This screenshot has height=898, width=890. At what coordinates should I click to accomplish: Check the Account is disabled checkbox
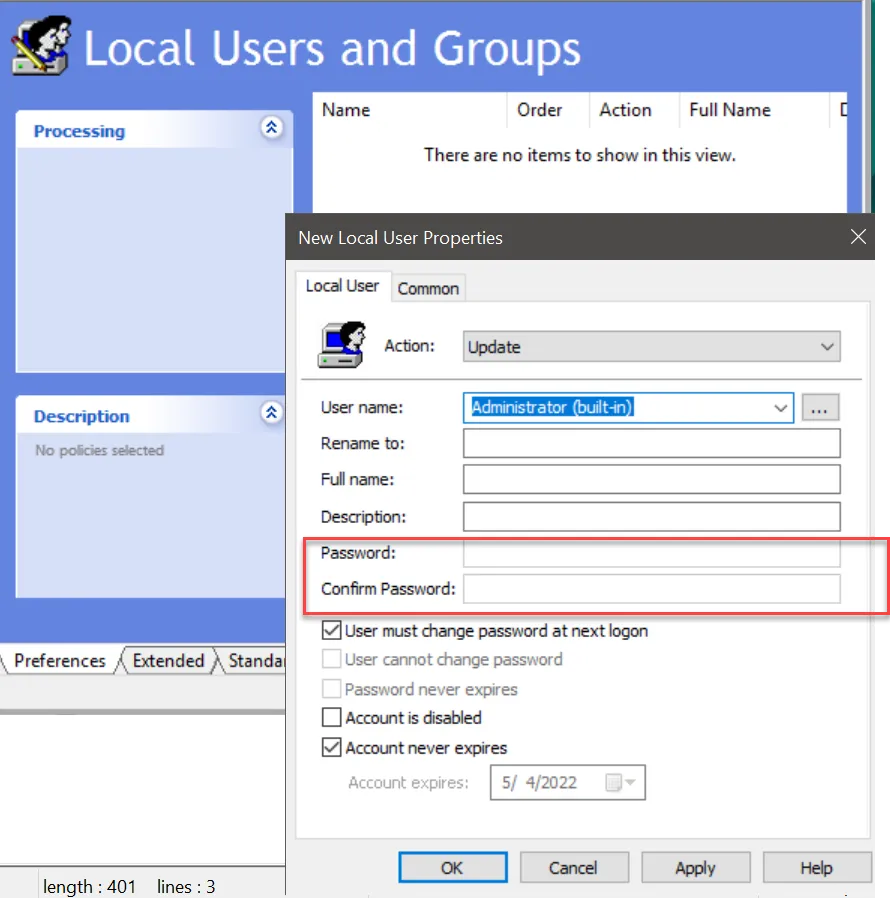[x=332, y=718]
